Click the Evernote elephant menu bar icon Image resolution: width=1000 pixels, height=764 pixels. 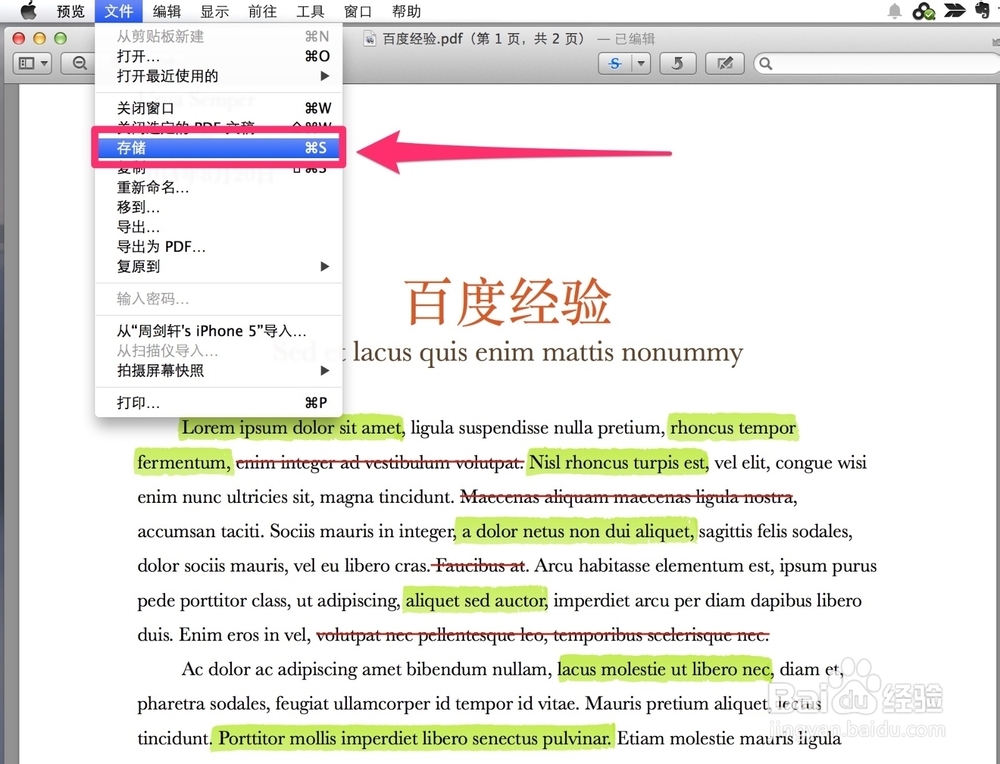tap(983, 10)
